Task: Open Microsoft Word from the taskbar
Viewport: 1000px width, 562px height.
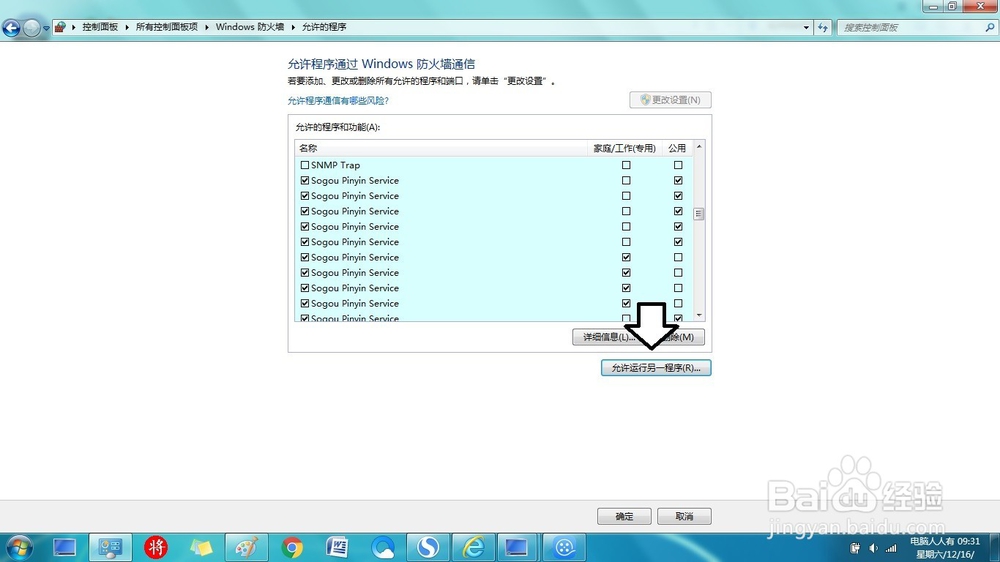Action: pos(337,547)
